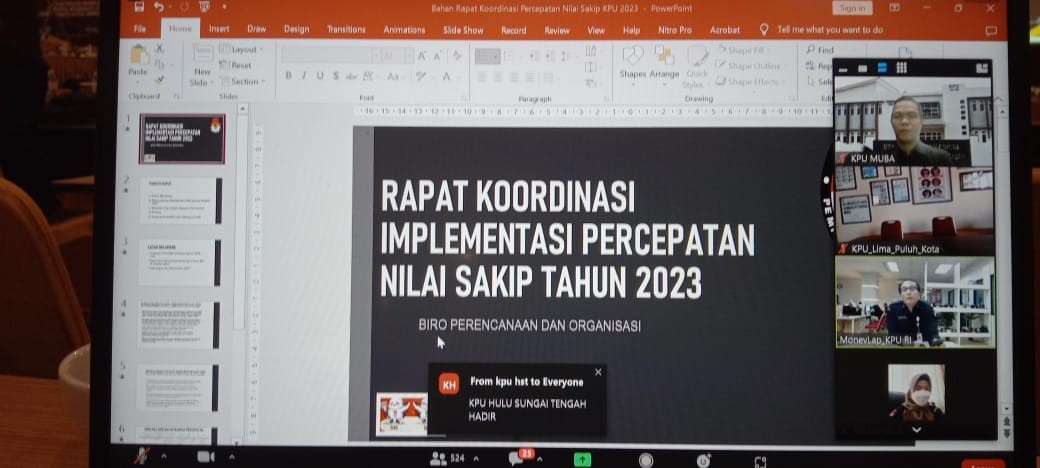The image size is (1040, 468).
Task: Toggle the Zoom video camera
Action: coord(206,456)
